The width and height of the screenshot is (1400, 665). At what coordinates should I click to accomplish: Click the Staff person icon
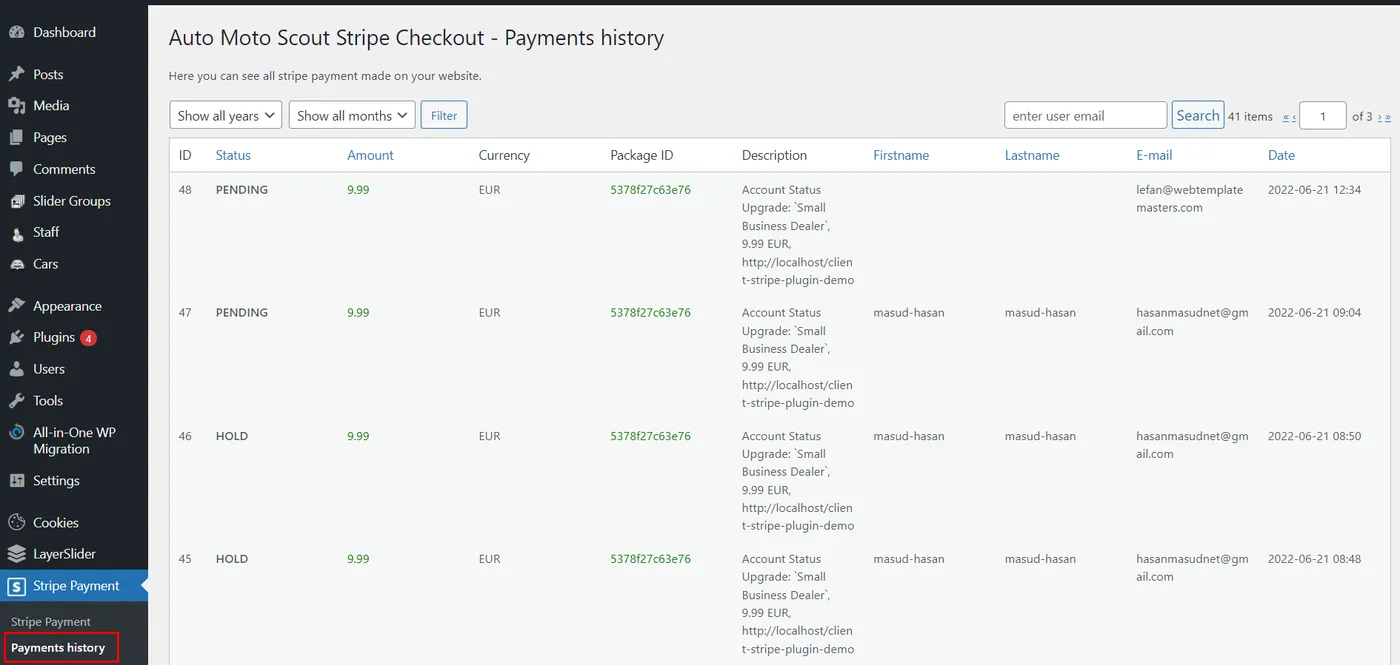coord(16,232)
